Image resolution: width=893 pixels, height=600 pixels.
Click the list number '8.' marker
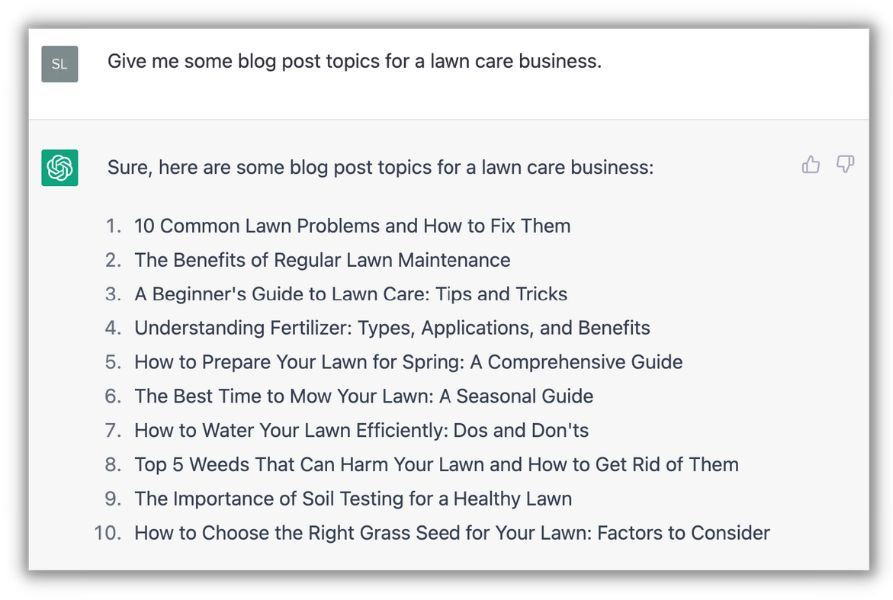(x=113, y=464)
